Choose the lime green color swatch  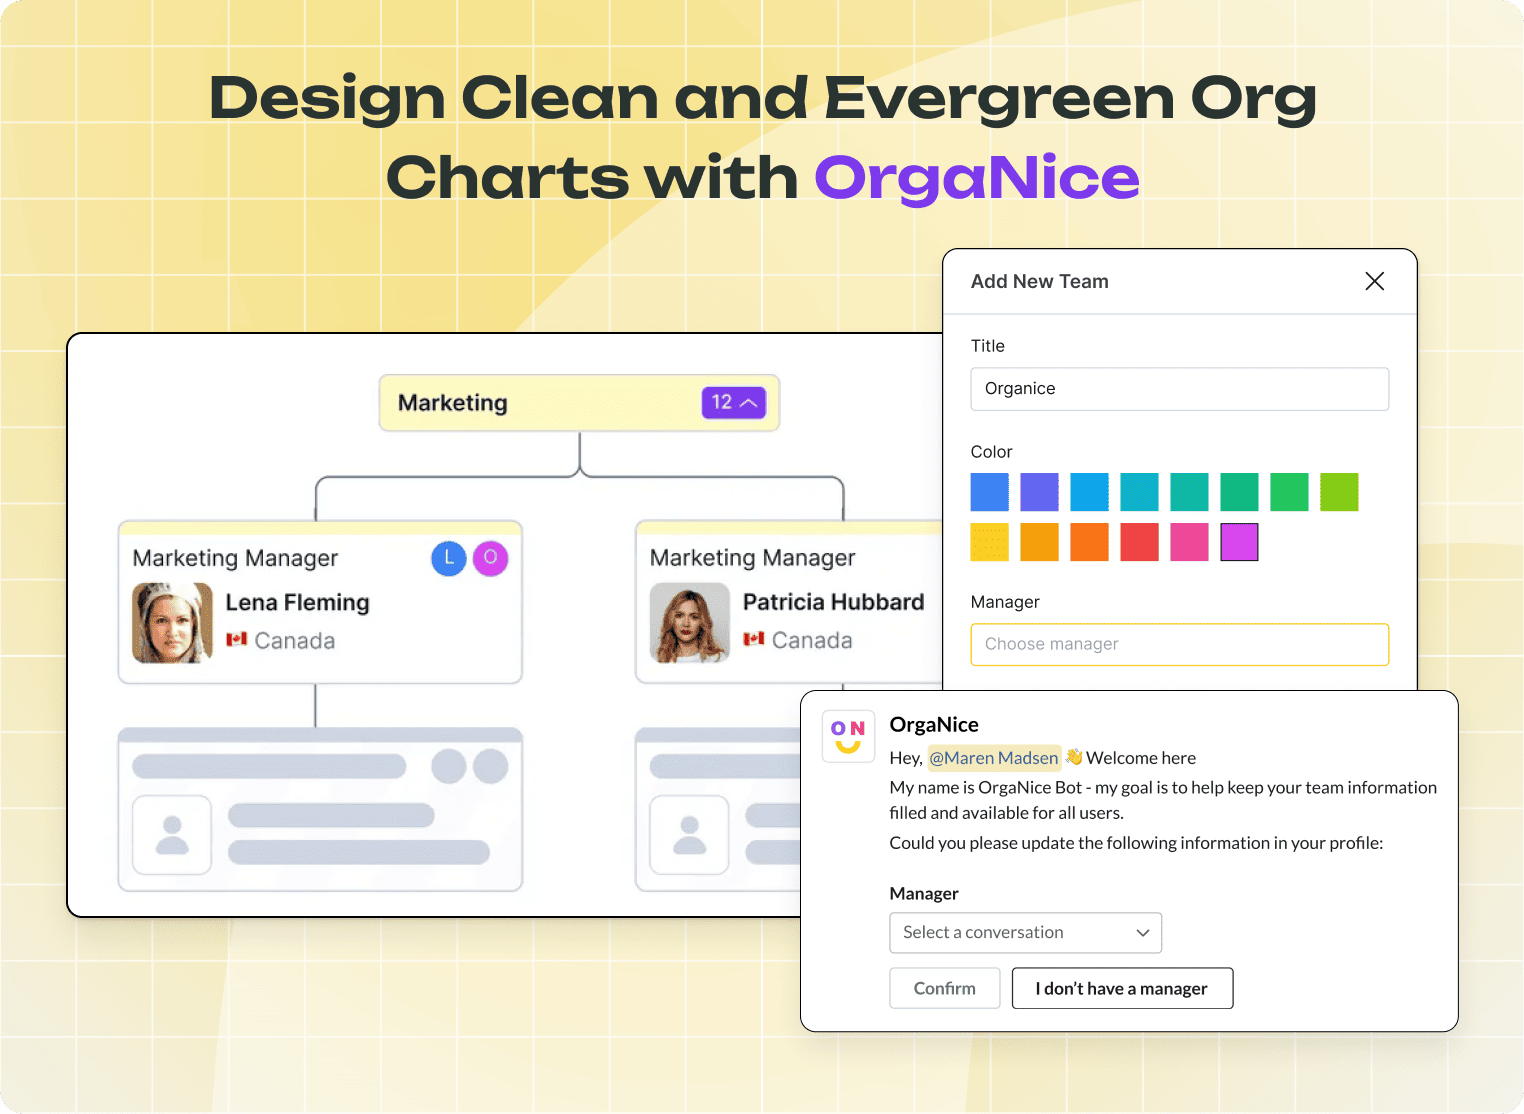pyautogui.click(x=1339, y=492)
